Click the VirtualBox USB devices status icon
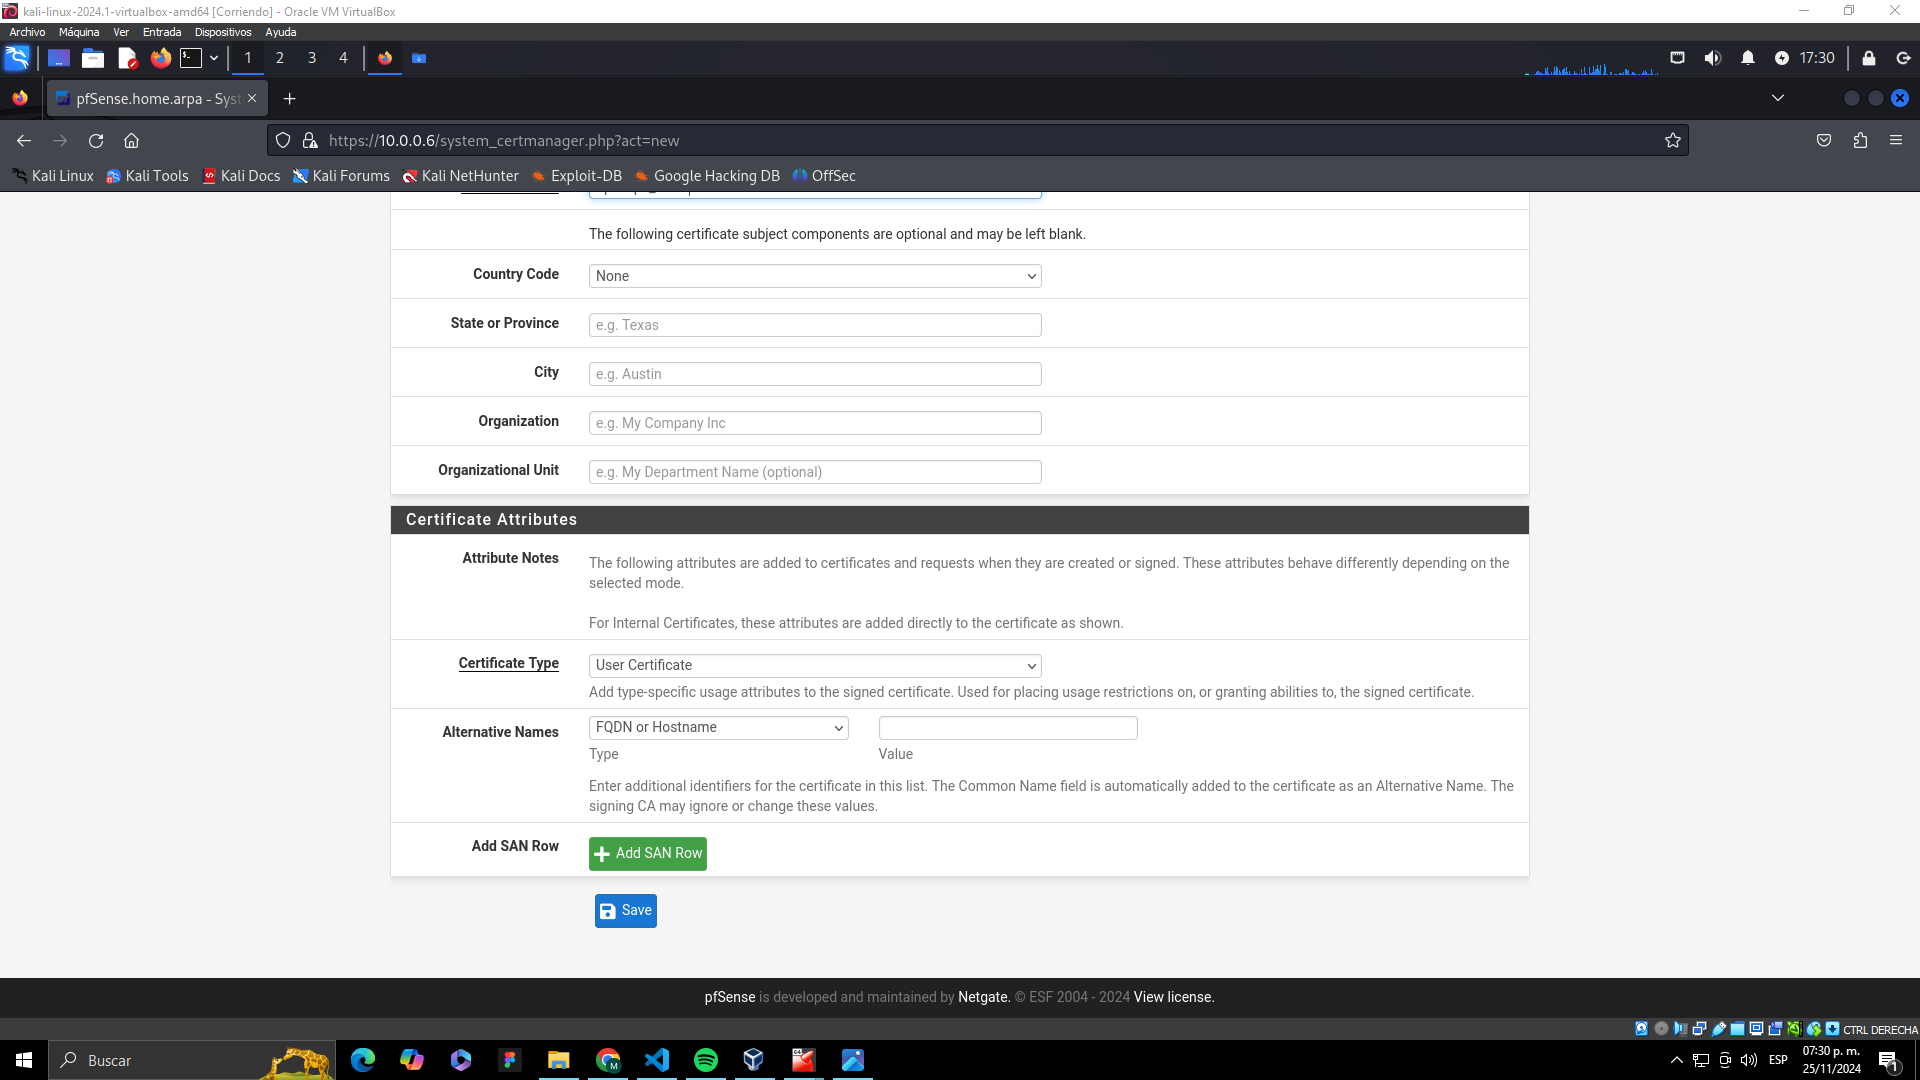 (1718, 1029)
